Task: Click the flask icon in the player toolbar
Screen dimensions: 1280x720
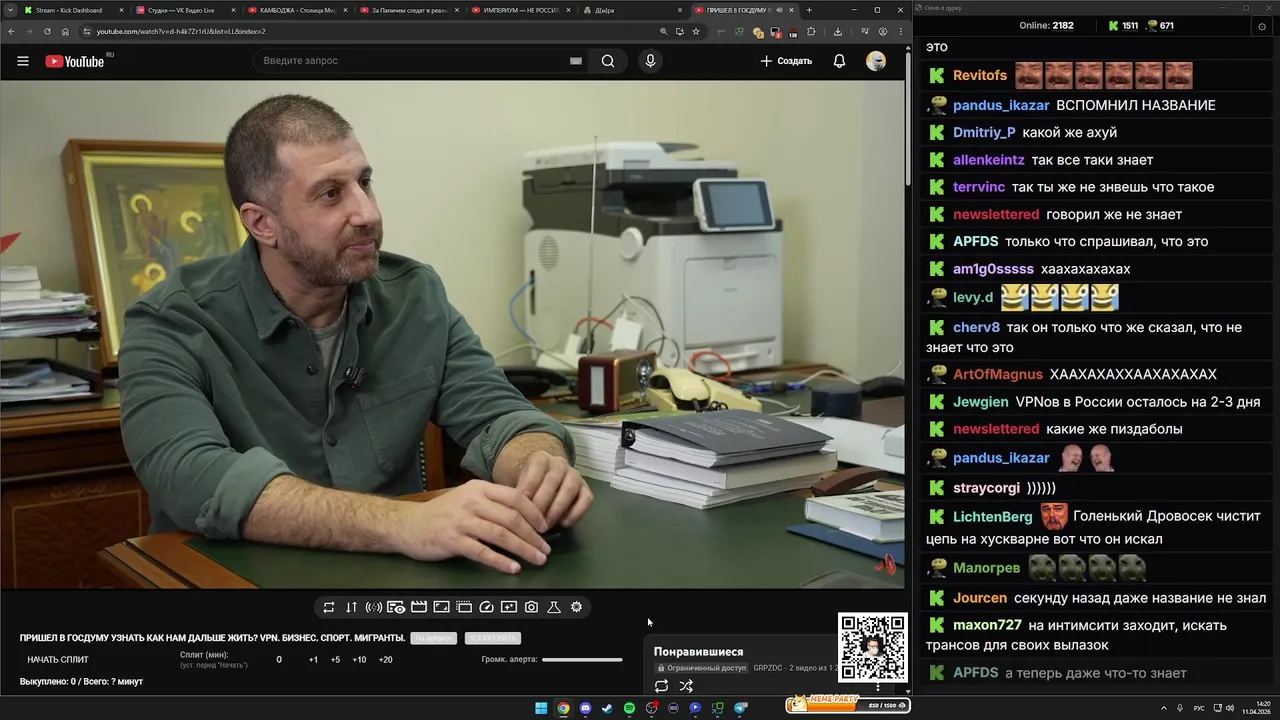Action: click(554, 607)
